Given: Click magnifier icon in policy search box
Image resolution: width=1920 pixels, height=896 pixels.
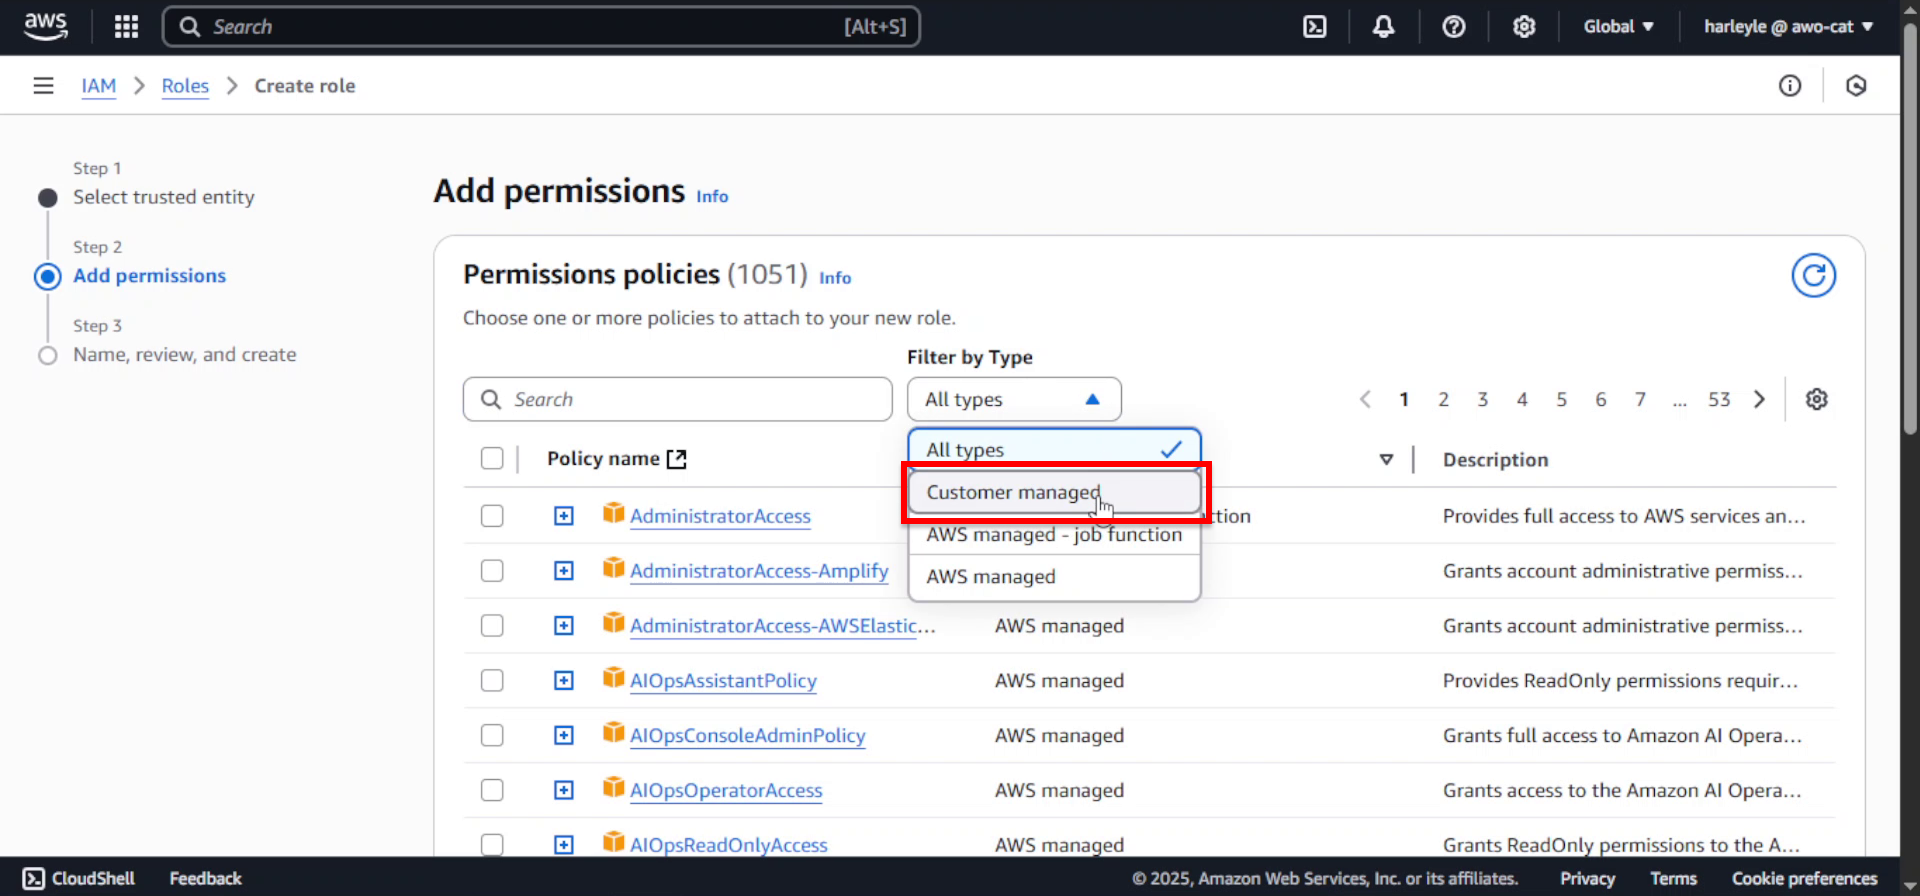Looking at the screenshot, I should [491, 399].
